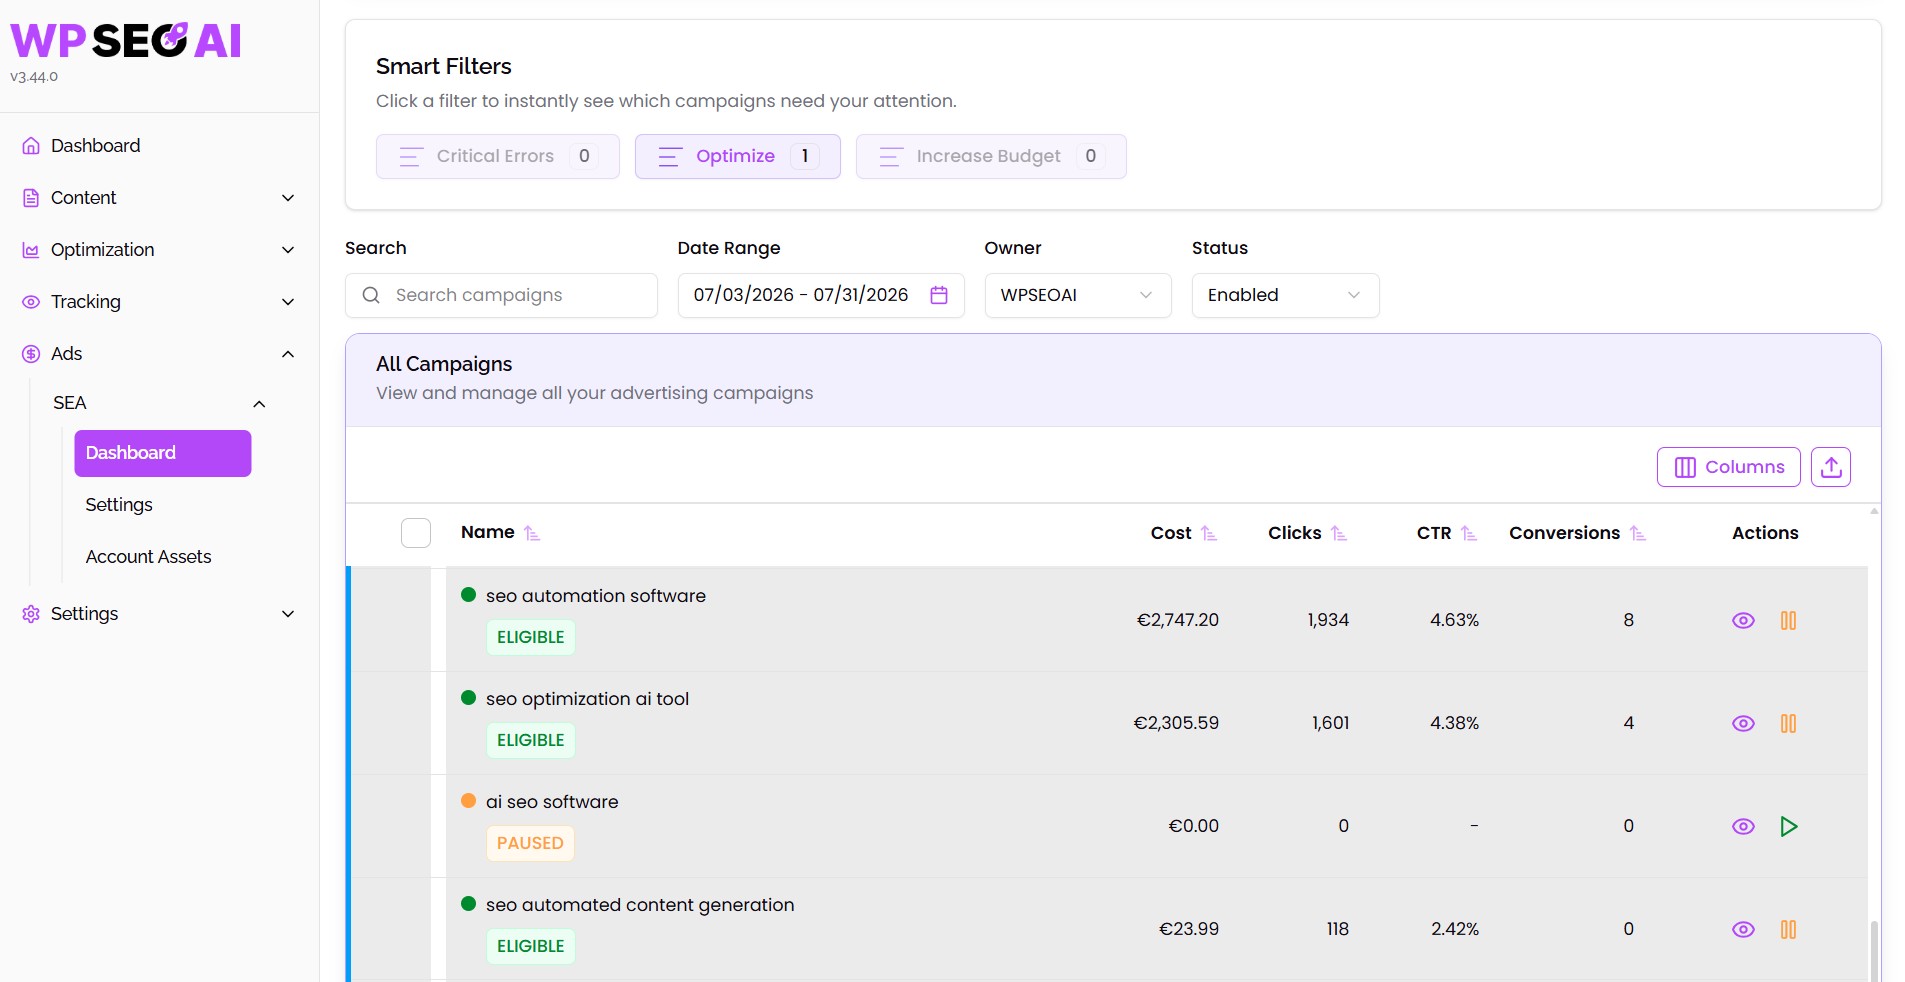The height and width of the screenshot is (982, 1905).
Task: Sort campaigns by Cost column icon
Action: click(x=1208, y=533)
